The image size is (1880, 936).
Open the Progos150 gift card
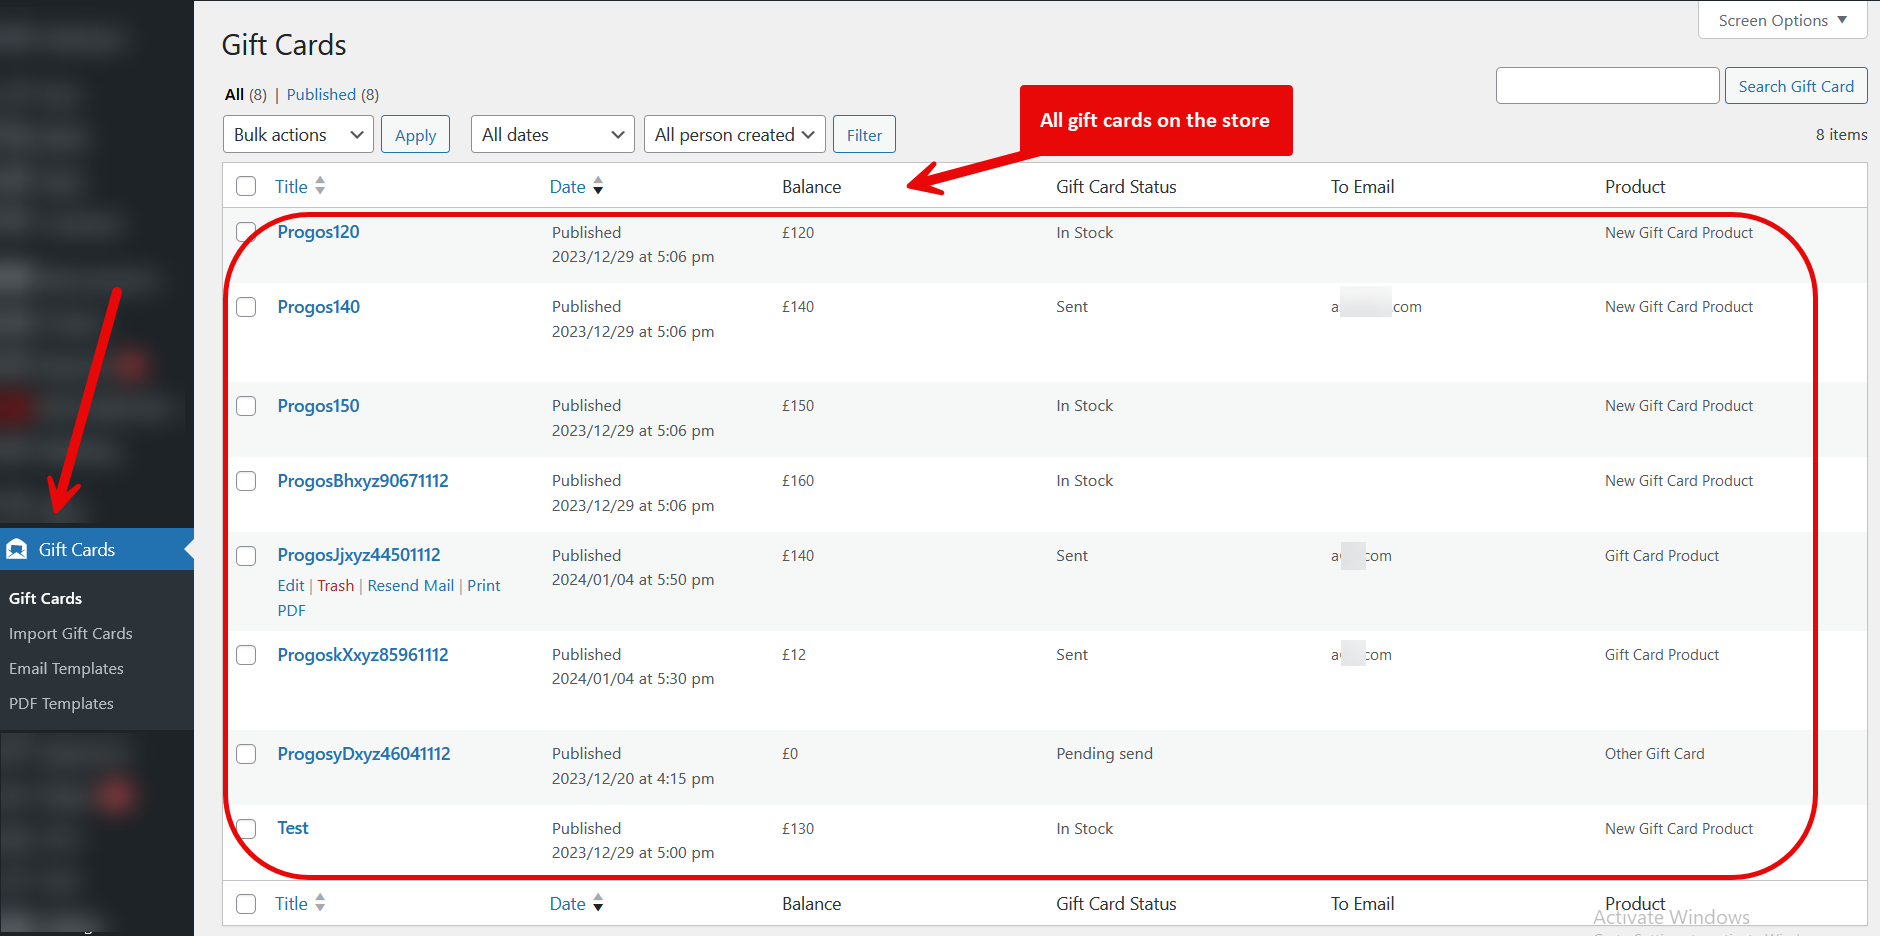click(318, 406)
